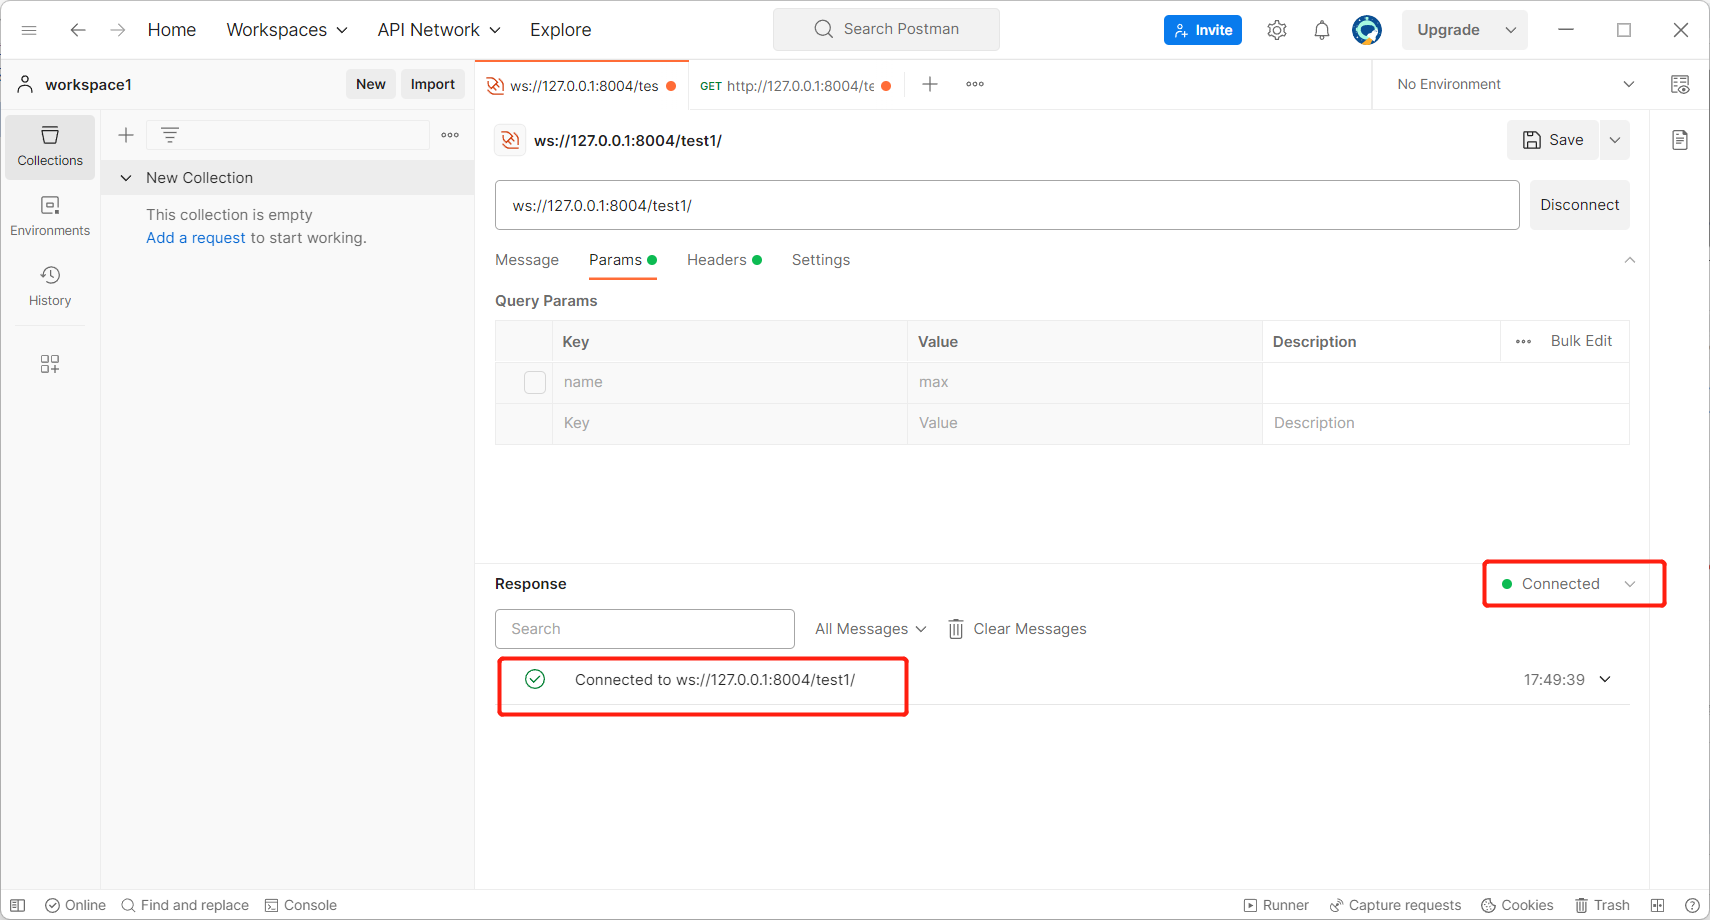Switch to the Headers tab
Screen dimensions: 1710x920
[724, 260]
